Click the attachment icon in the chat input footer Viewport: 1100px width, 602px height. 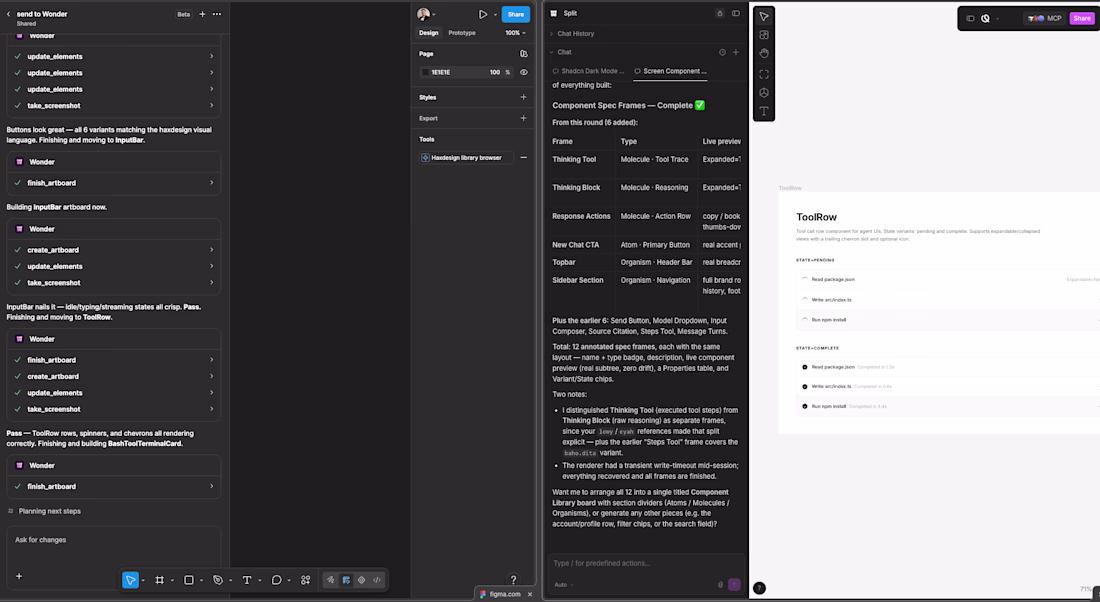(720, 584)
